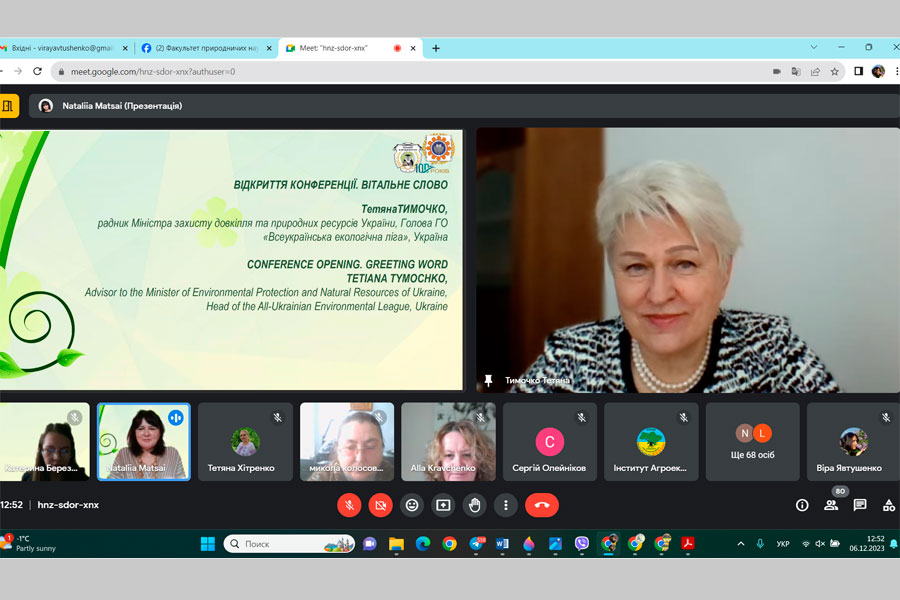The image size is (900, 600).
Task: Click the share page icon in address bar
Action: [815, 72]
